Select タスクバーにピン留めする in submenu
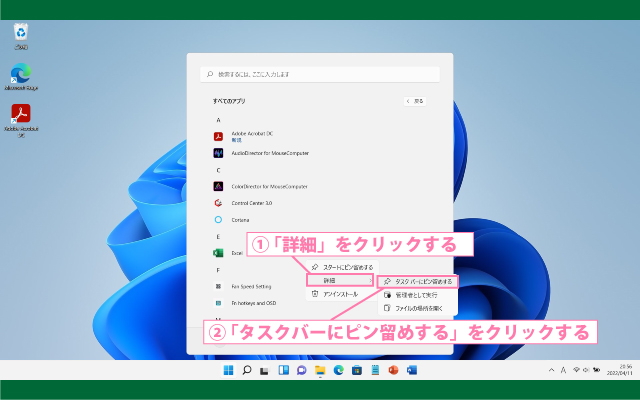The height and width of the screenshot is (400, 640). (x=418, y=282)
